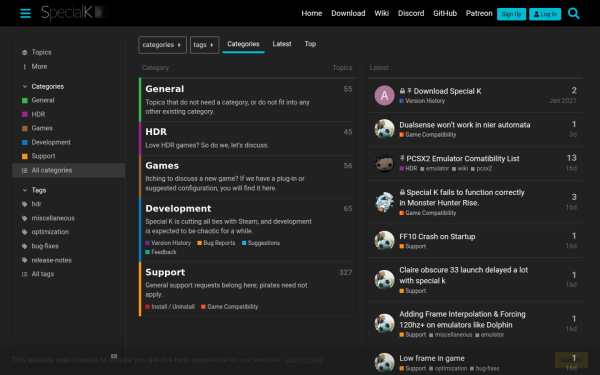The width and height of the screenshot is (600, 375).
Task: Click the bug-fixes tag icon in sidebar
Action: [24, 246]
